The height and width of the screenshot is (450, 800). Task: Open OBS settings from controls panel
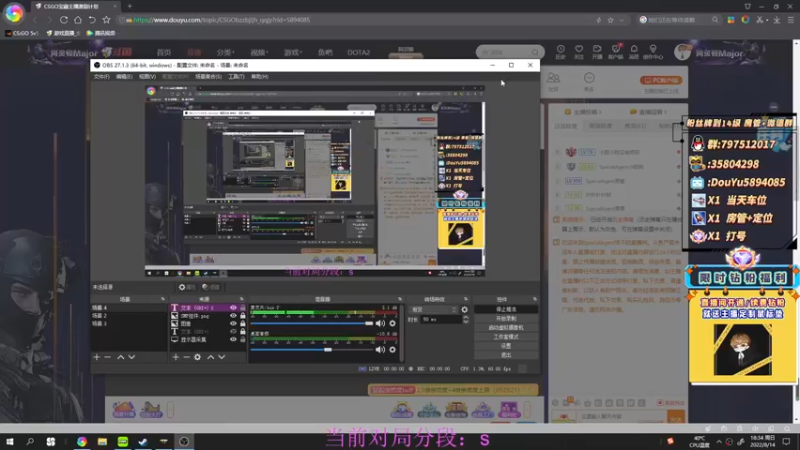point(506,345)
